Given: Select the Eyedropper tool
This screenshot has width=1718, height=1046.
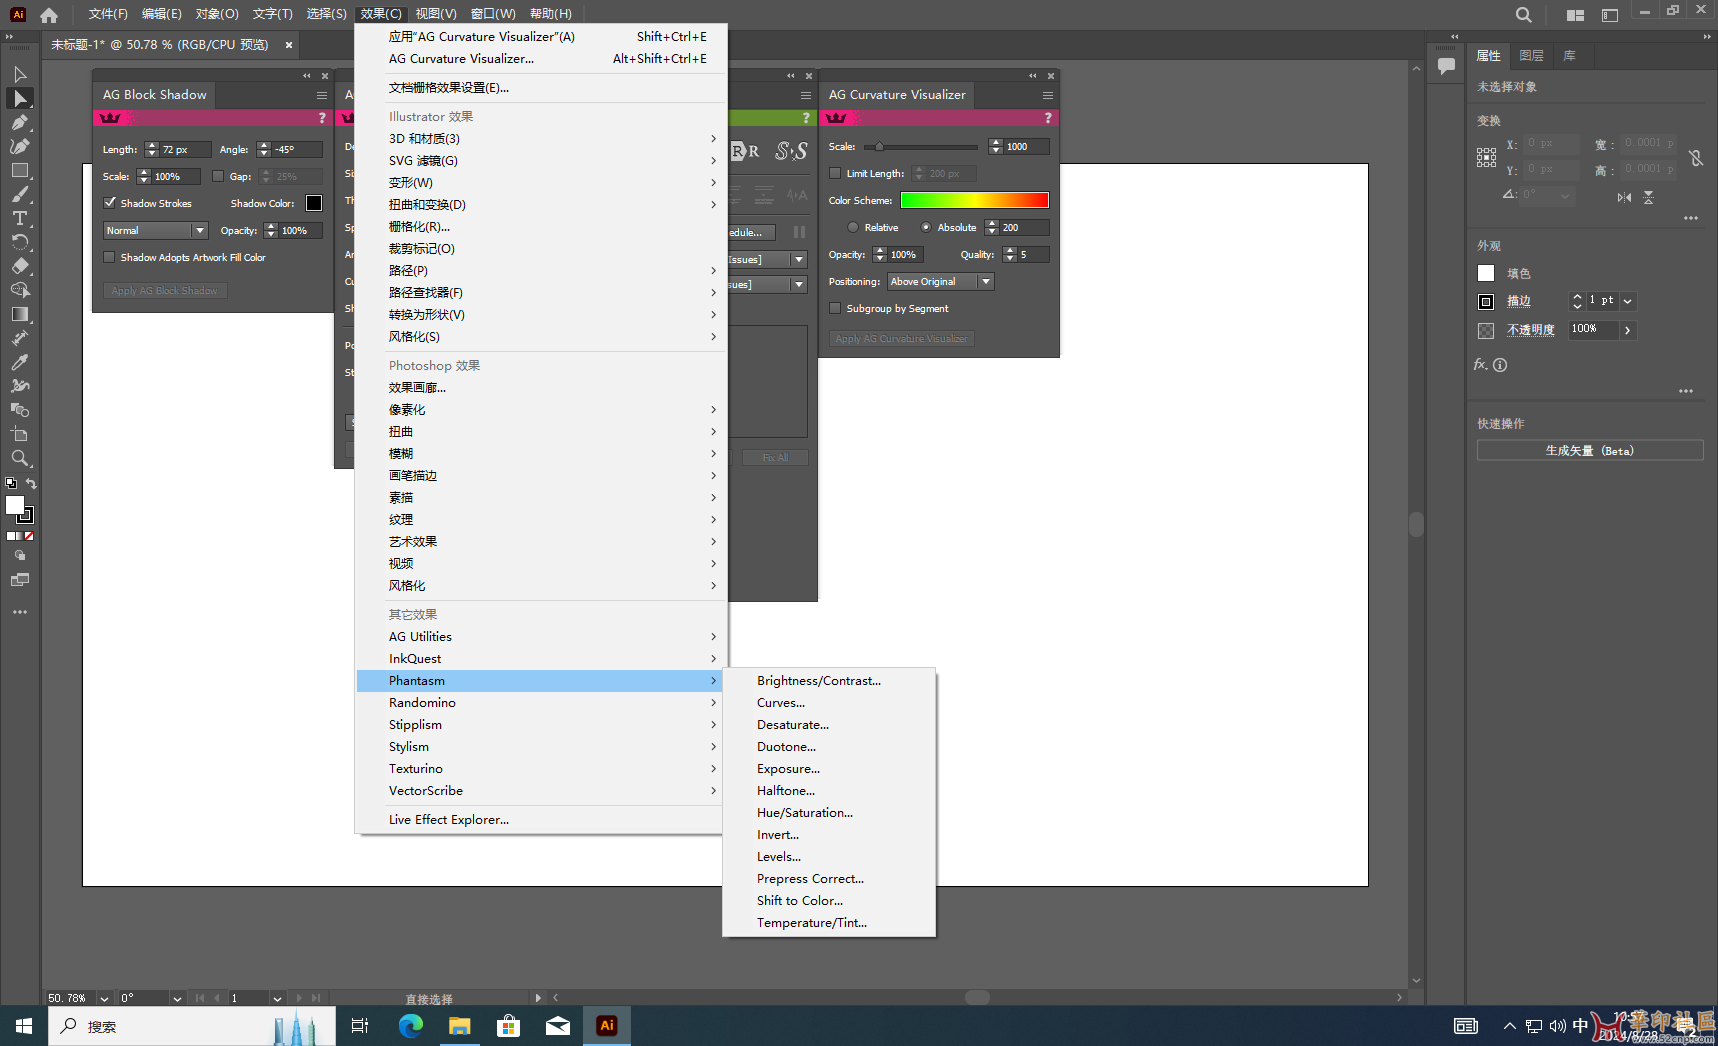Looking at the screenshot, I should click(x=20, y=362).
